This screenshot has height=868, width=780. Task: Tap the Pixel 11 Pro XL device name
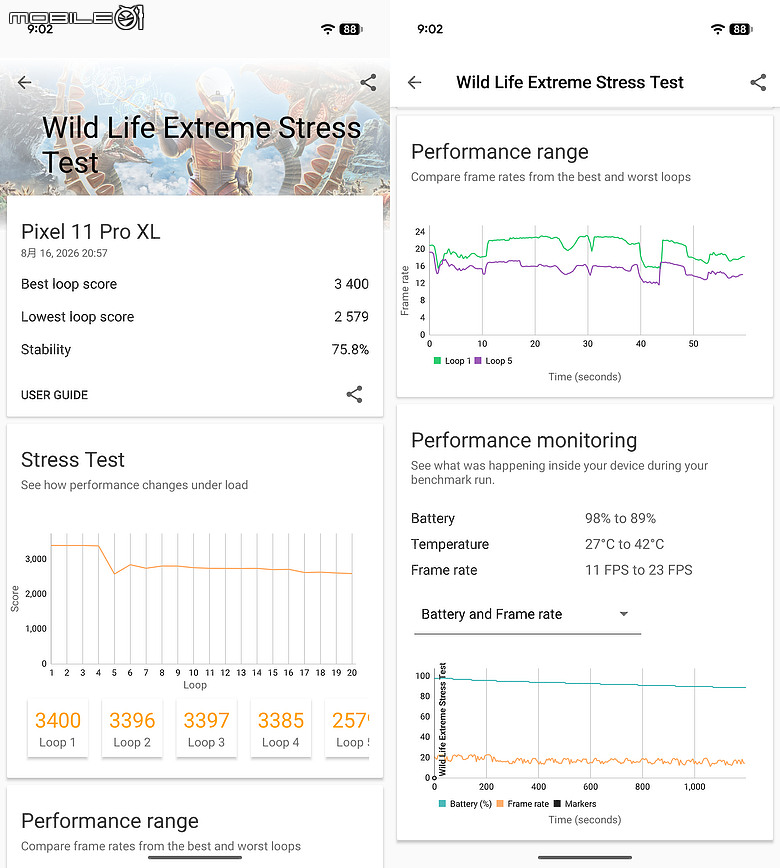(91, 231)
